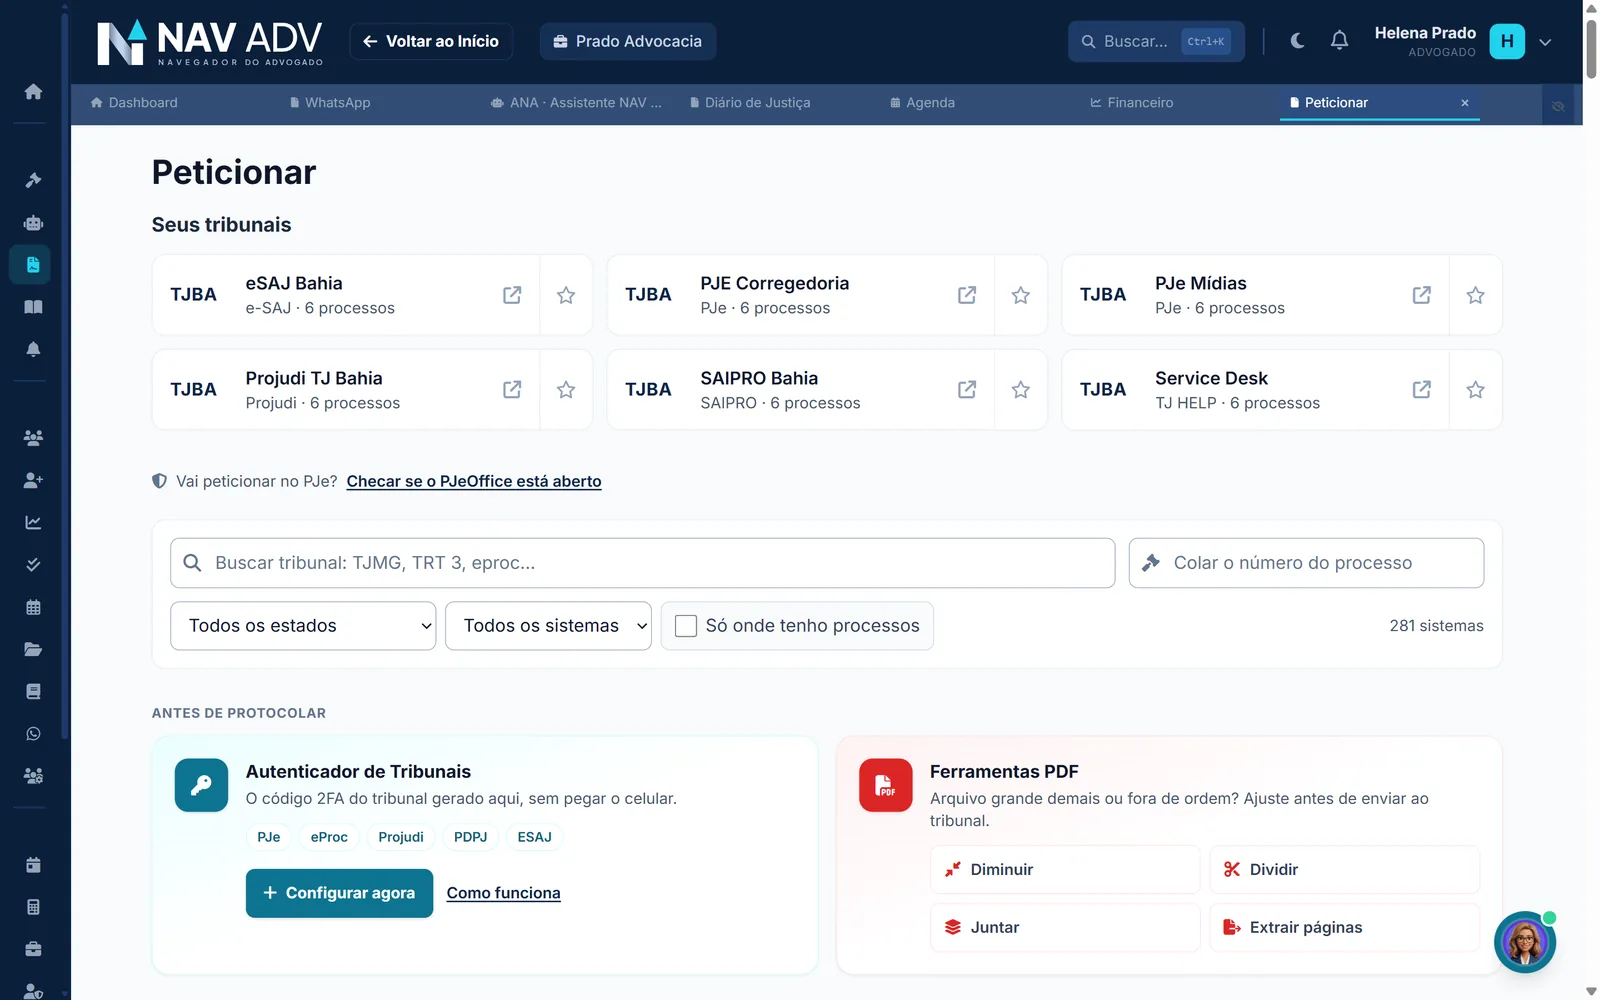
Task: Launch Service Desk external link icon
Action: [1421, 390]
